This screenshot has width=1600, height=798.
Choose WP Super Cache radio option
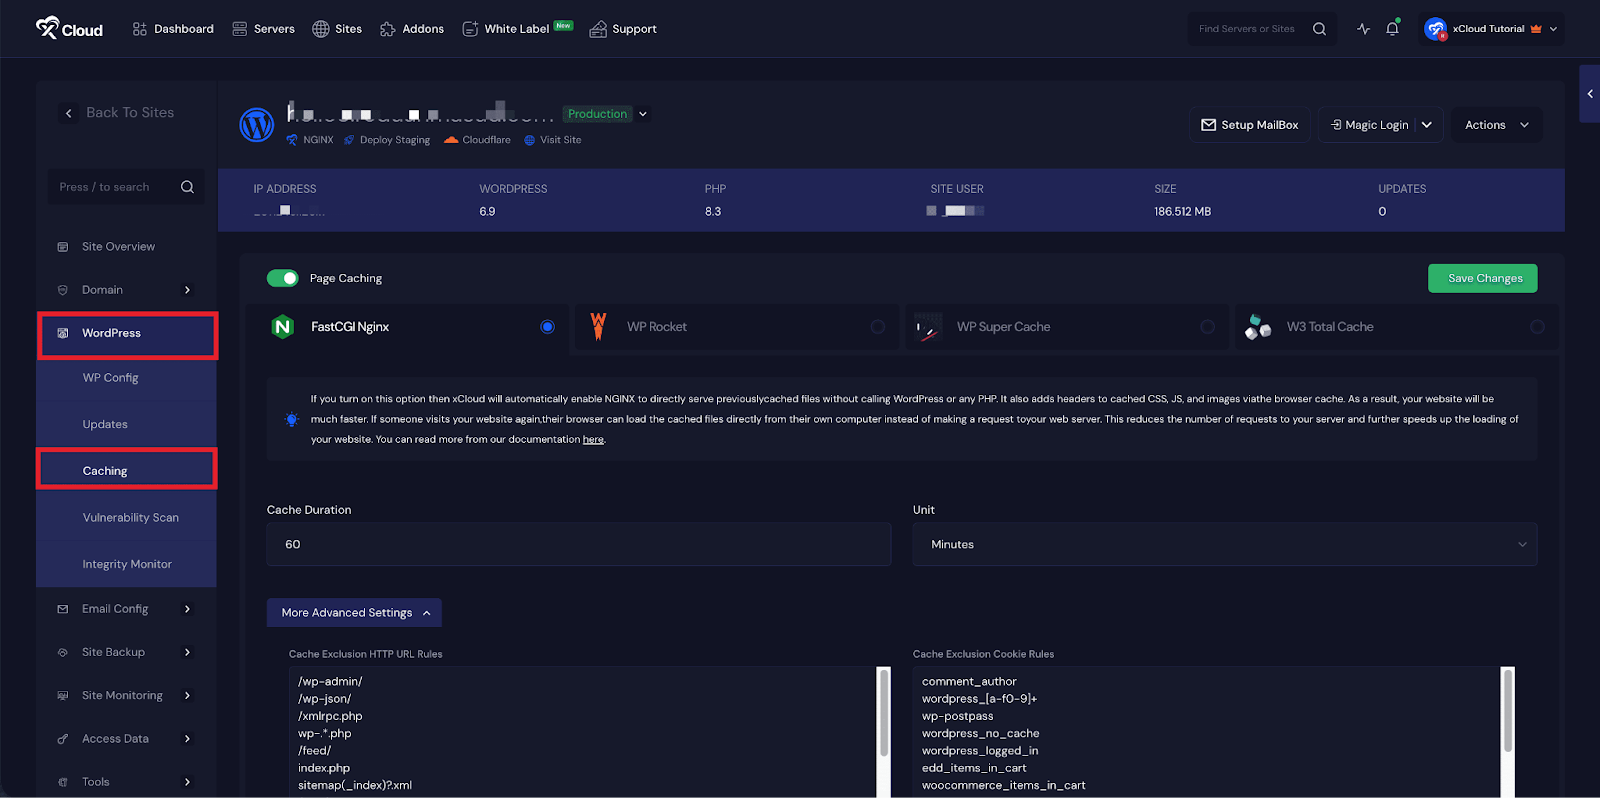coord(1207,327)
